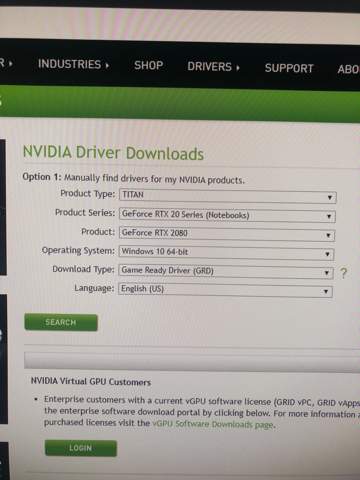
Task: Open the Operating System dropdown
Action: click(x=226, y=253)
